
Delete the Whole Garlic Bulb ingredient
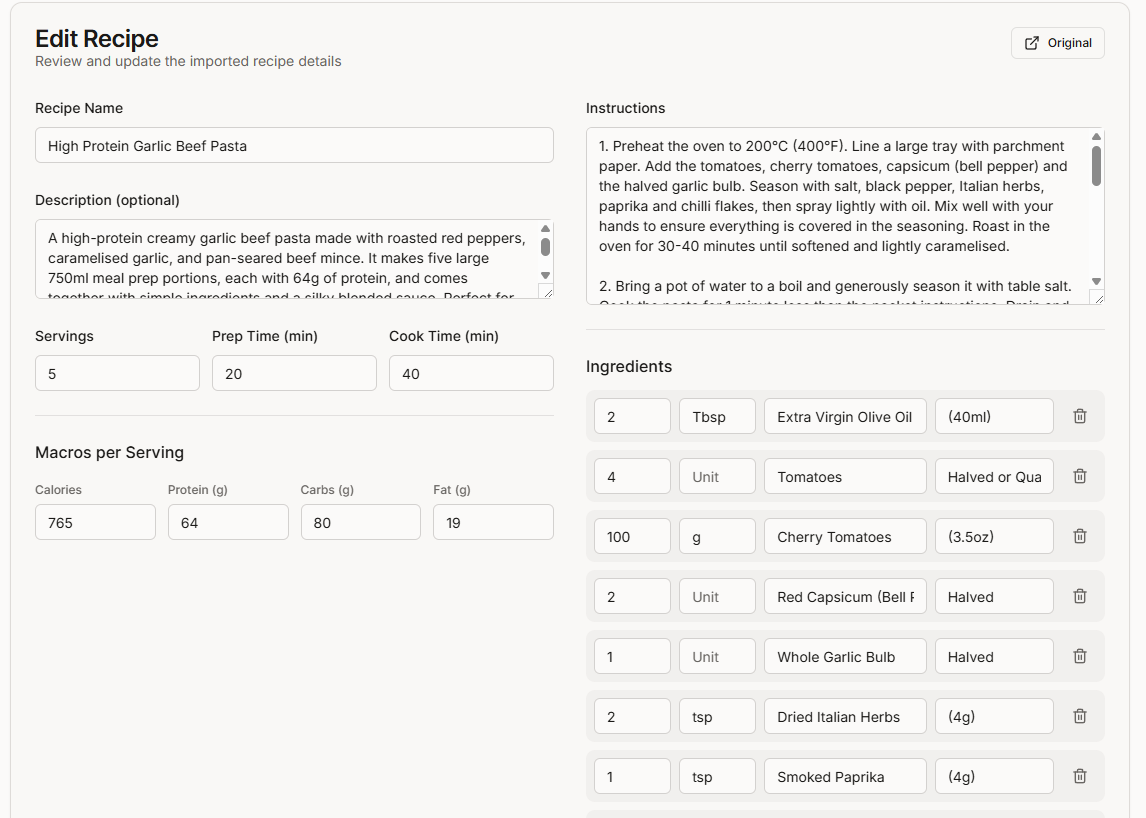point(1080,656)
